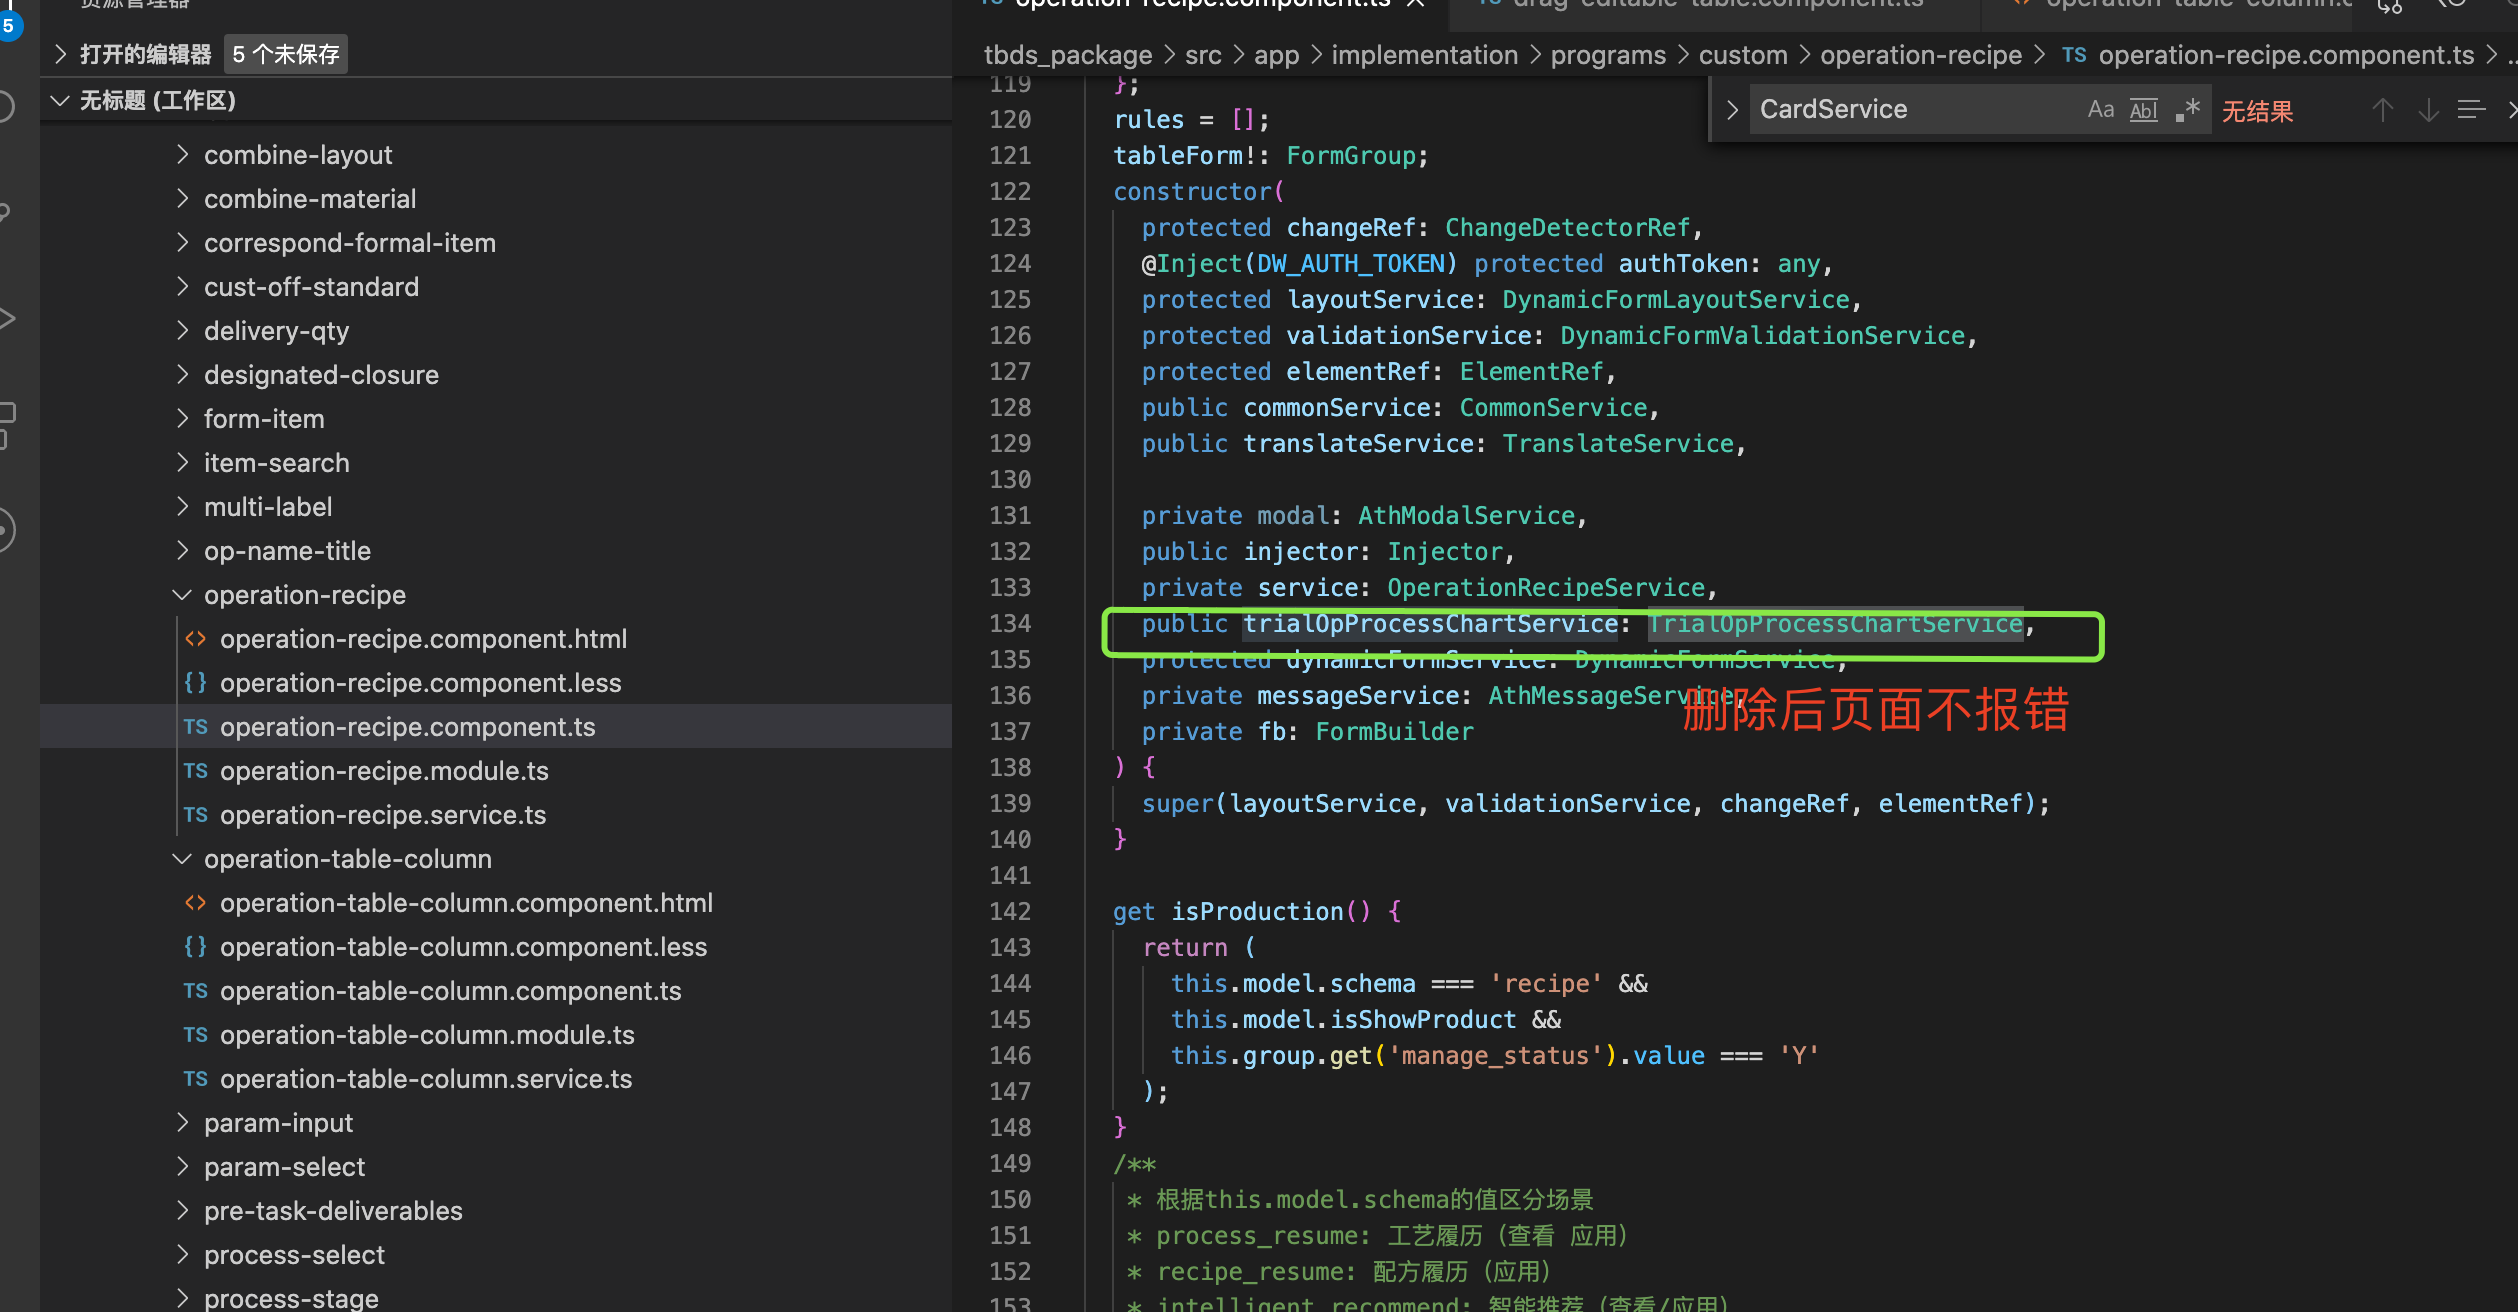Click HTML icon of operation-table-column.component.html
Image resolution: width=2518 pixels, height=1312 pixels.
tap(195, 903)
